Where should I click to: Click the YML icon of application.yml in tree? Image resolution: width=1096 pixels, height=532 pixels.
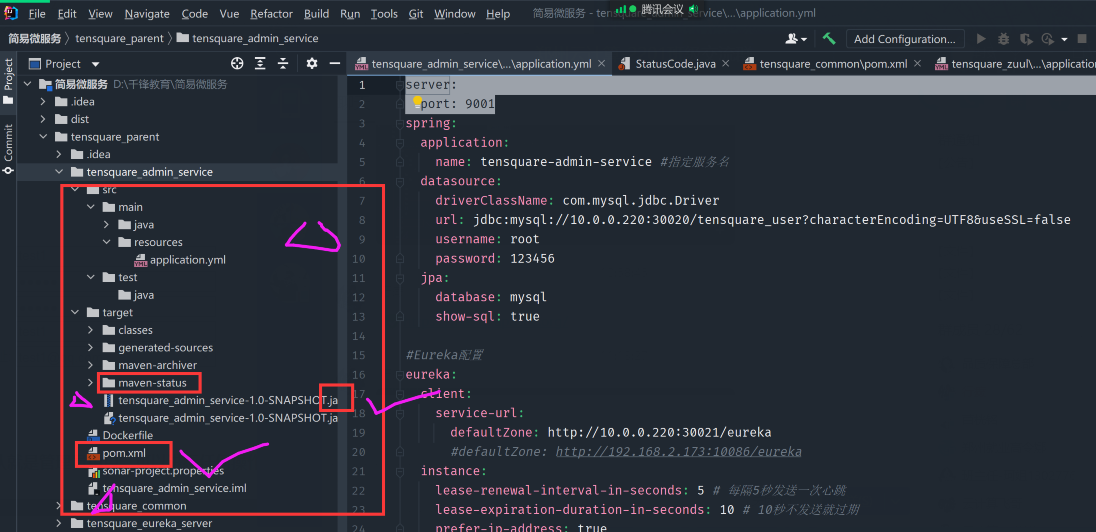(140, 260)
